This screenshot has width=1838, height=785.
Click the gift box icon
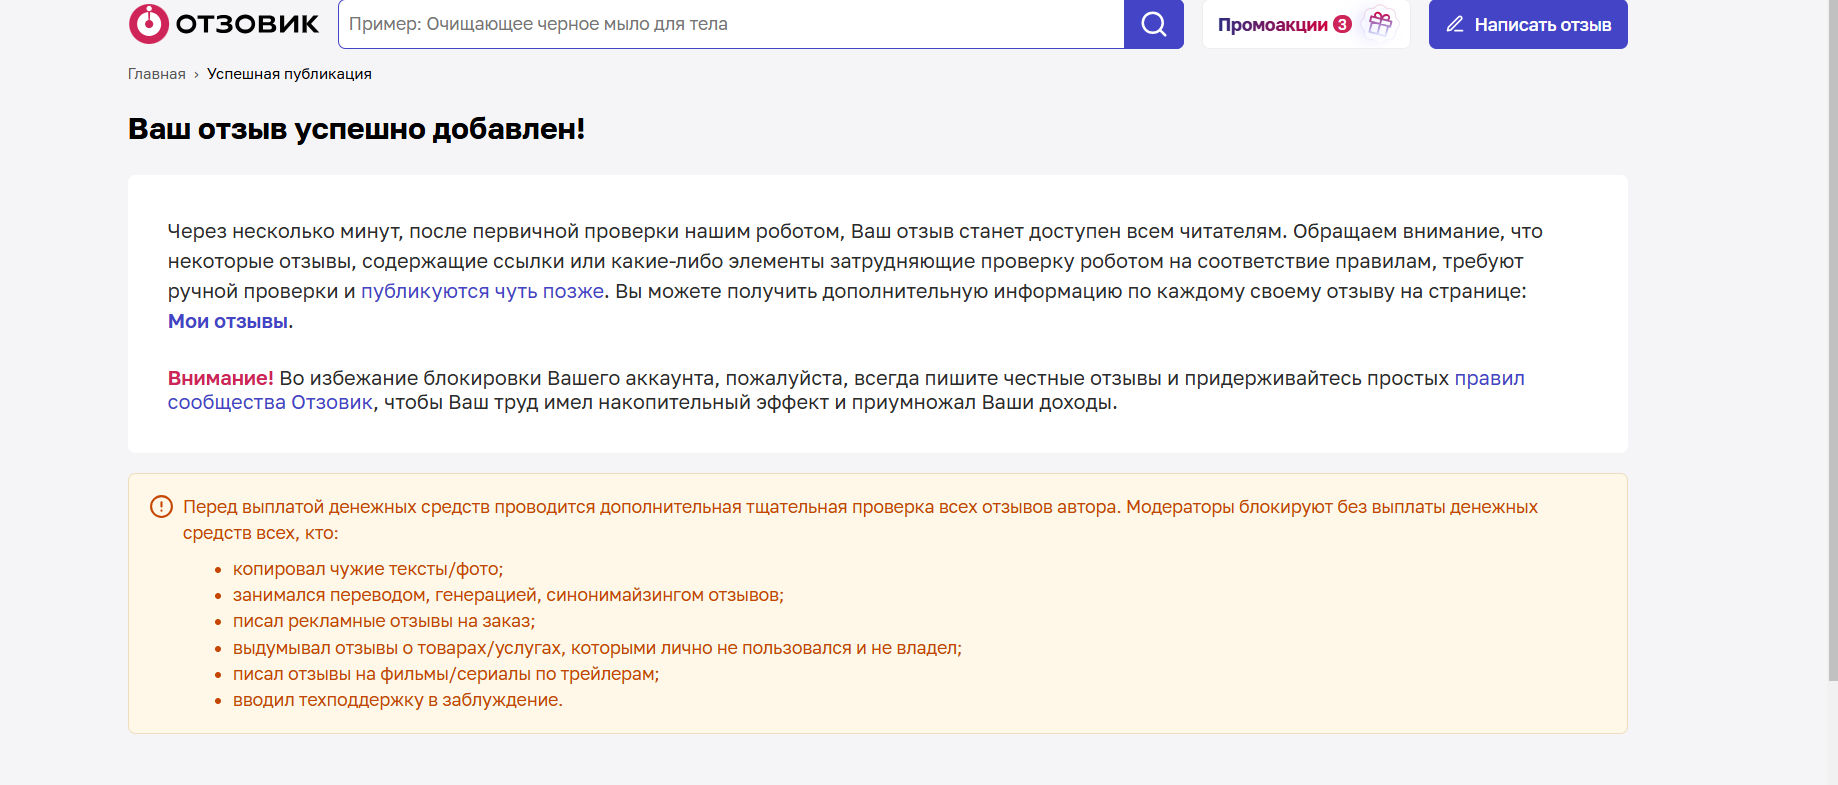coord(1380,23)
